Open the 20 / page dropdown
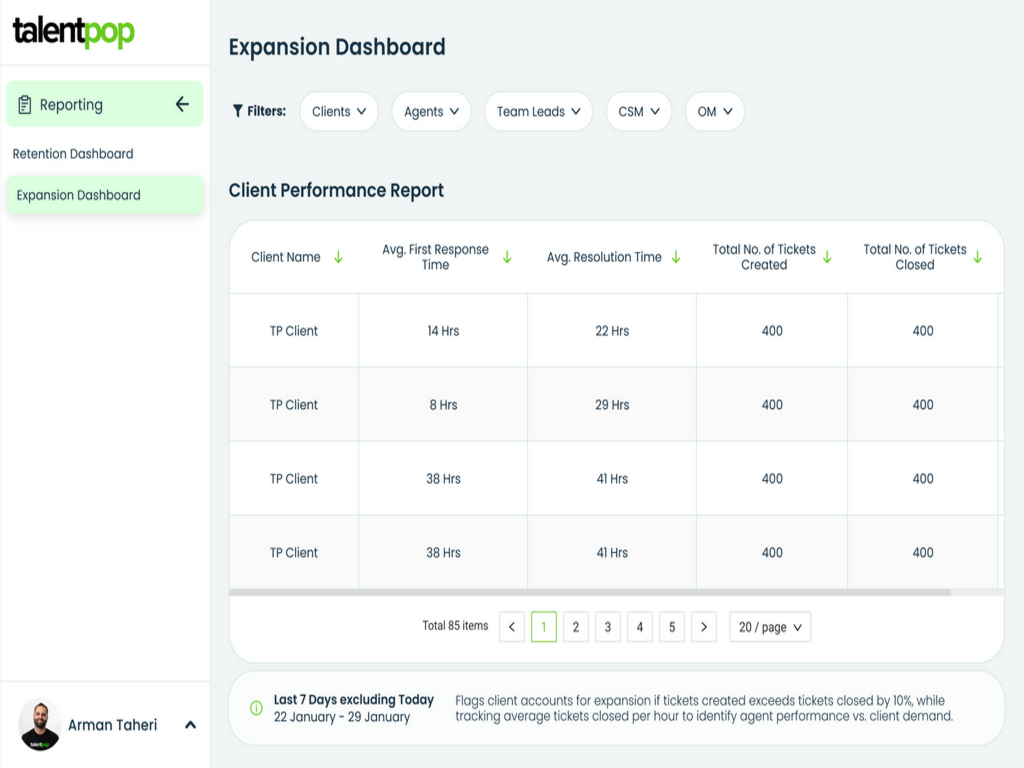 [x=770, y=627]
